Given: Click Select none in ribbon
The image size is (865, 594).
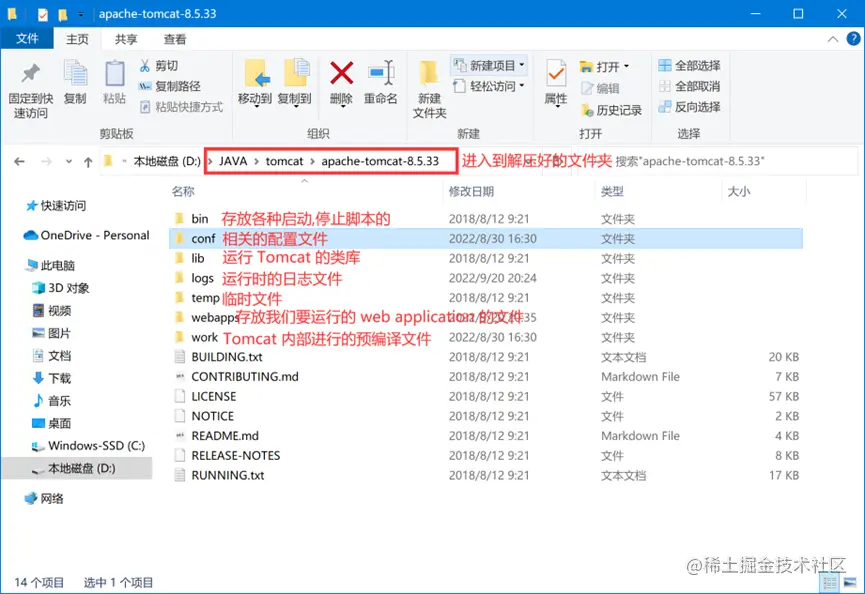Looking at the screenshot, I should [690, 86].
